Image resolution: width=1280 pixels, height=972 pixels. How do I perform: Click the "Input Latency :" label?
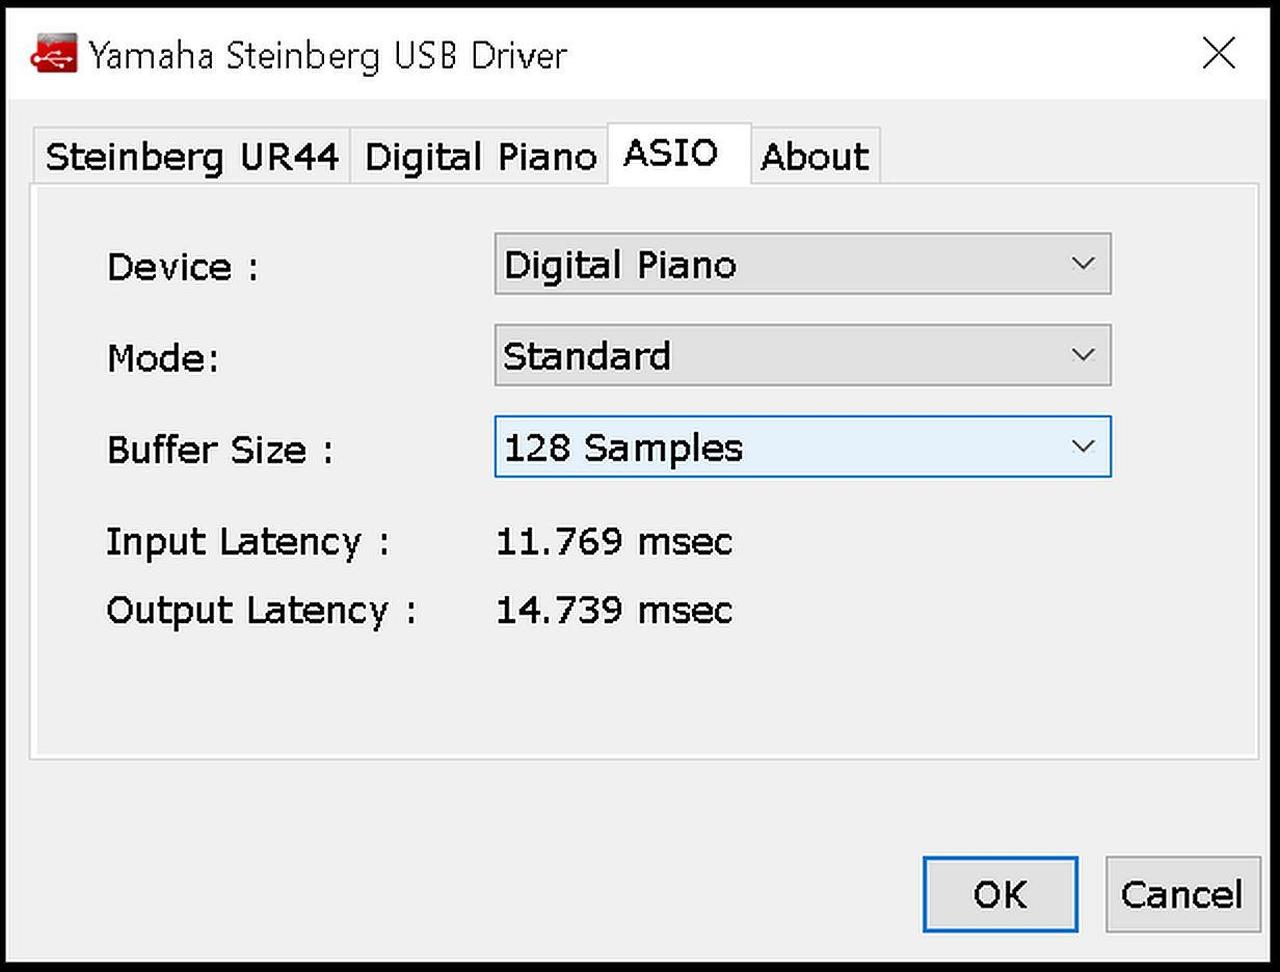click(247, 542)
